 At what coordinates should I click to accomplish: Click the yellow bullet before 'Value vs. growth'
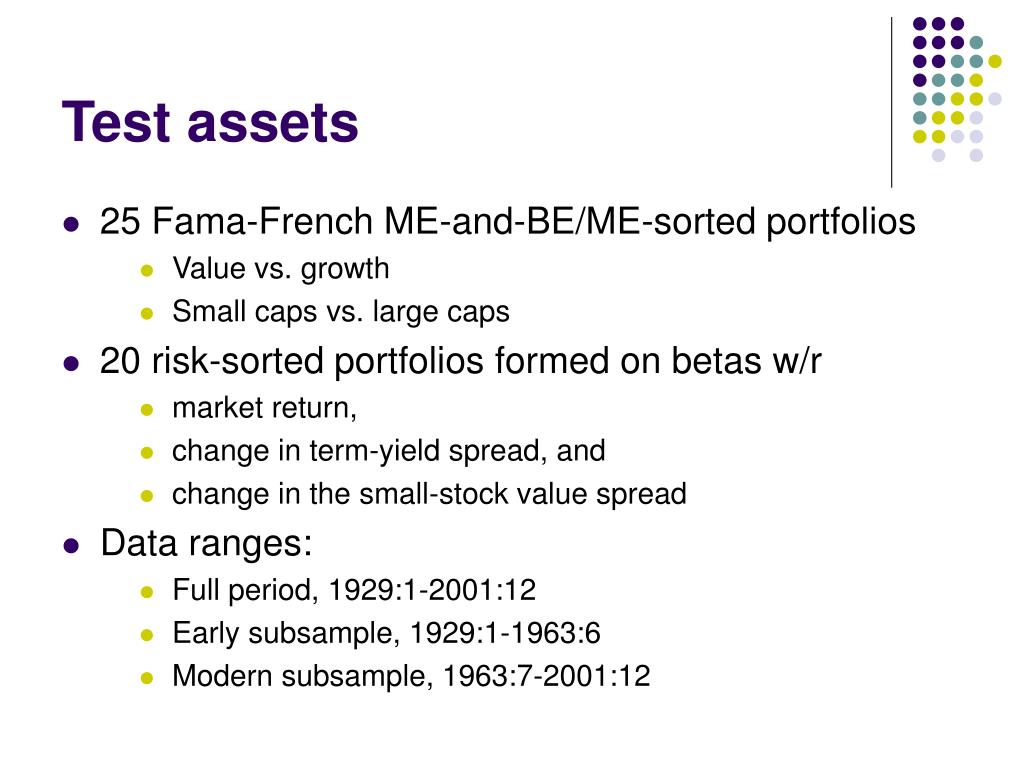(147, 270)
